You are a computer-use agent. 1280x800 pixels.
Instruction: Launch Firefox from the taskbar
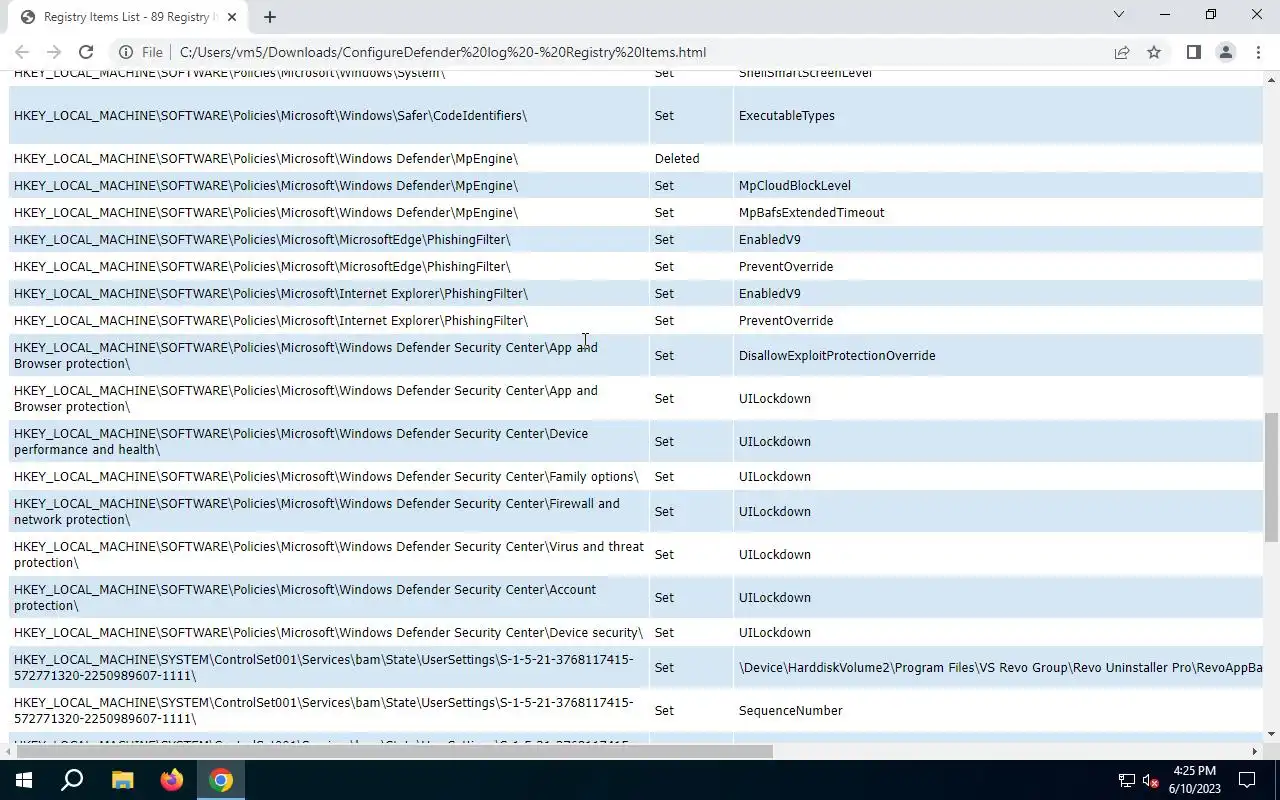[x=172, y=780]
